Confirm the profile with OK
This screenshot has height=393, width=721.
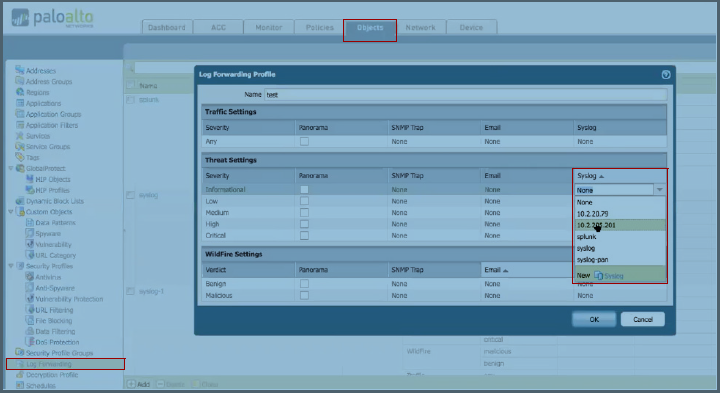594,319
